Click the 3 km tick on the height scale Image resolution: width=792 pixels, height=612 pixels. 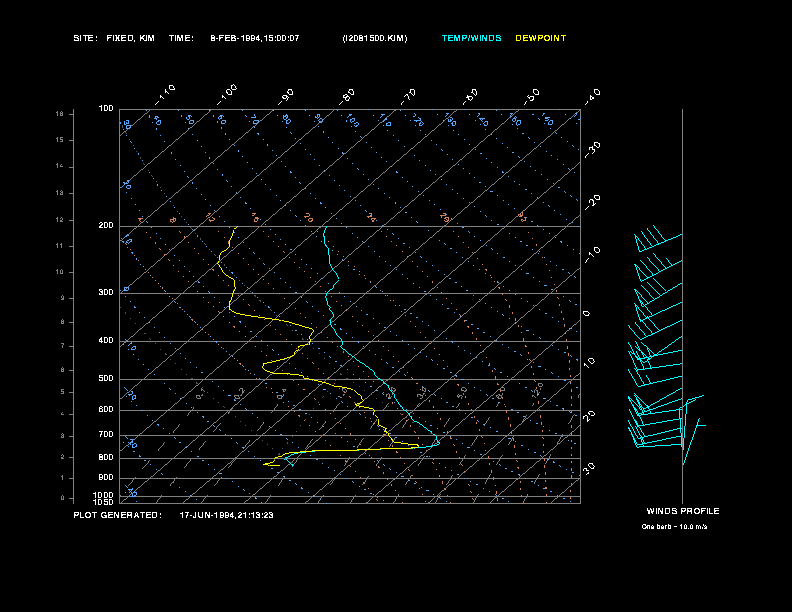[62, 435]
